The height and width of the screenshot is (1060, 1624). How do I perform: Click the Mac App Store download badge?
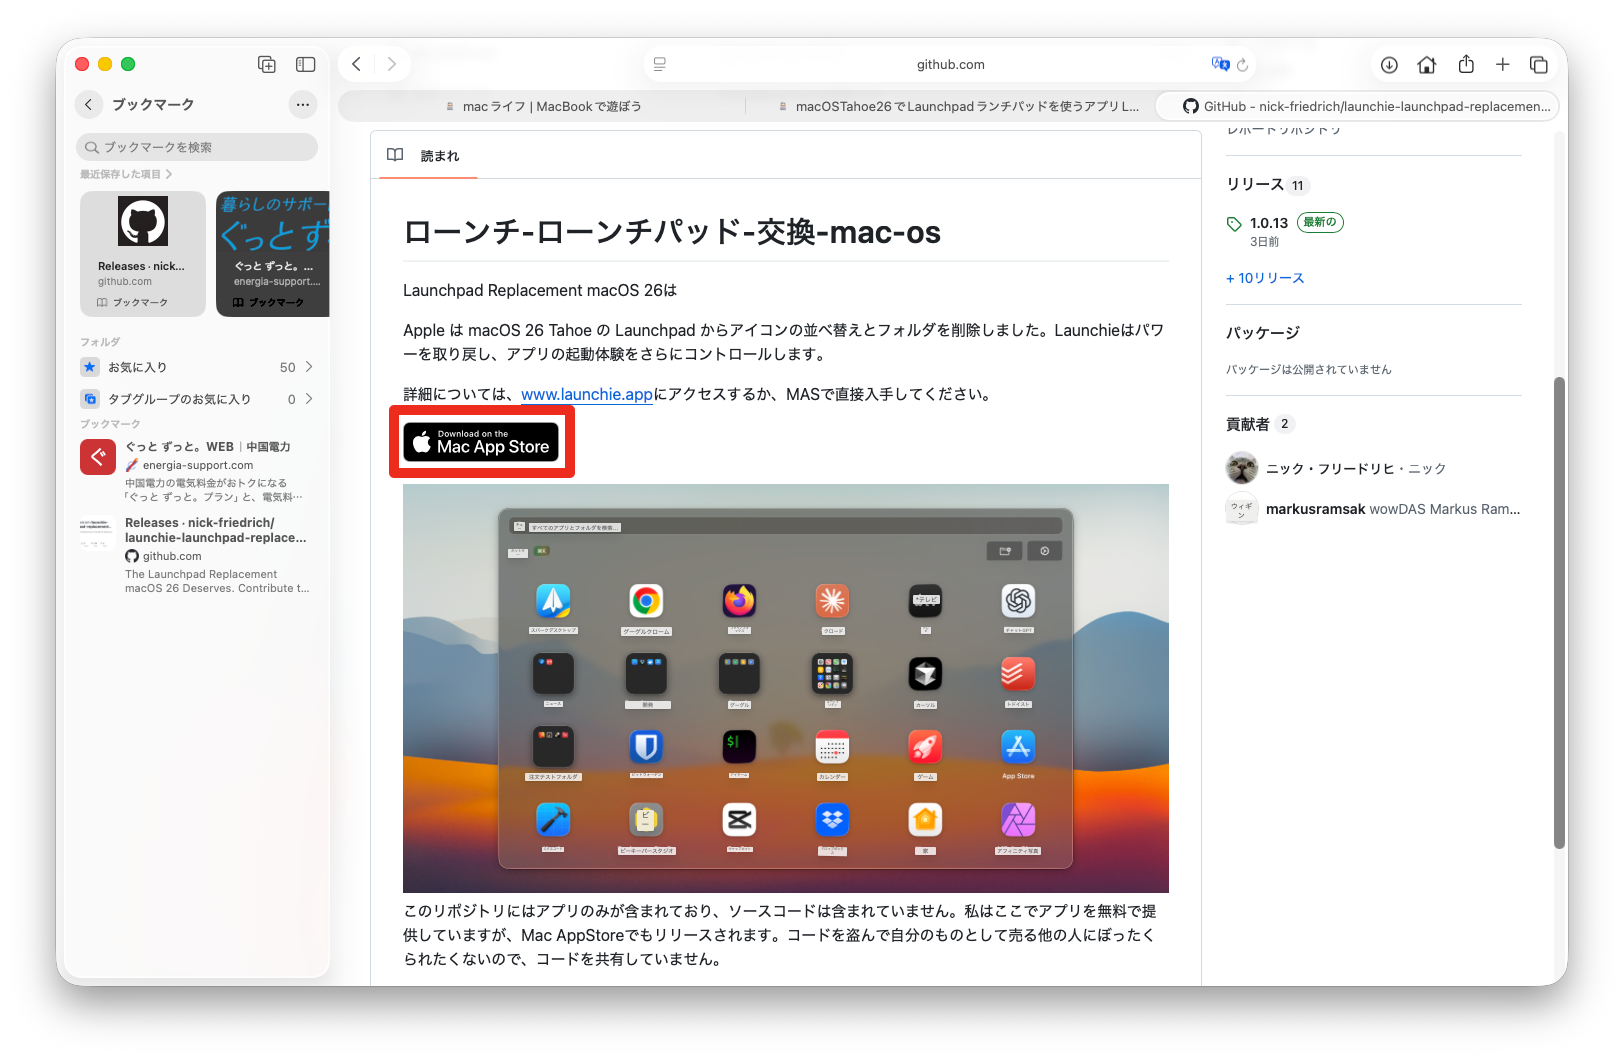click(481, 442)
